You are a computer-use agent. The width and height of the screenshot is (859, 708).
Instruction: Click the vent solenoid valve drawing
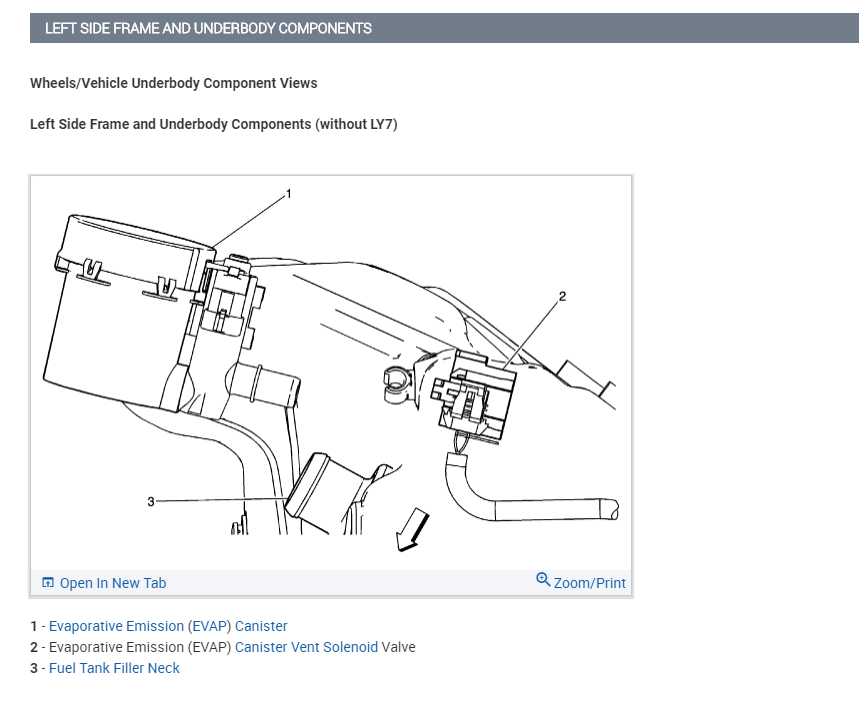473,396
